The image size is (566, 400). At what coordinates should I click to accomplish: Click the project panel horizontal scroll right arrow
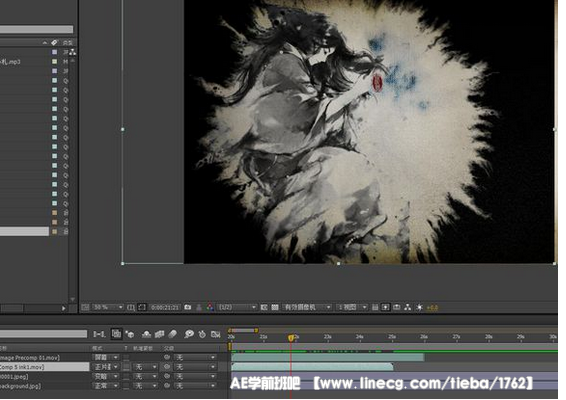[64, 308]
